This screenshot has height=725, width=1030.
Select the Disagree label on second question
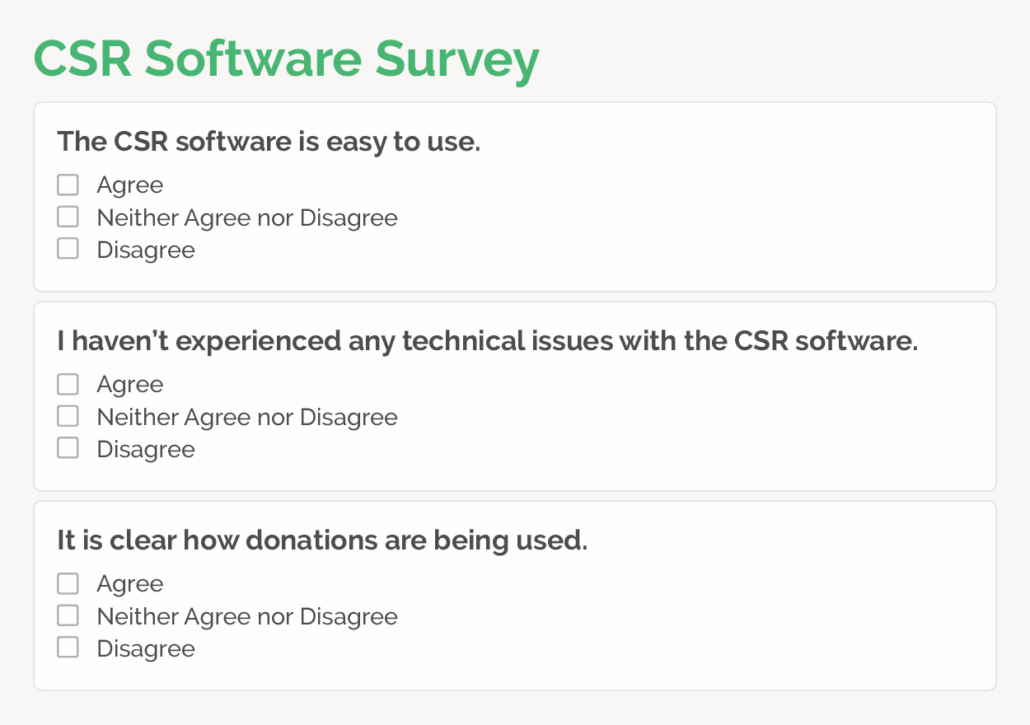pos(145,448)
